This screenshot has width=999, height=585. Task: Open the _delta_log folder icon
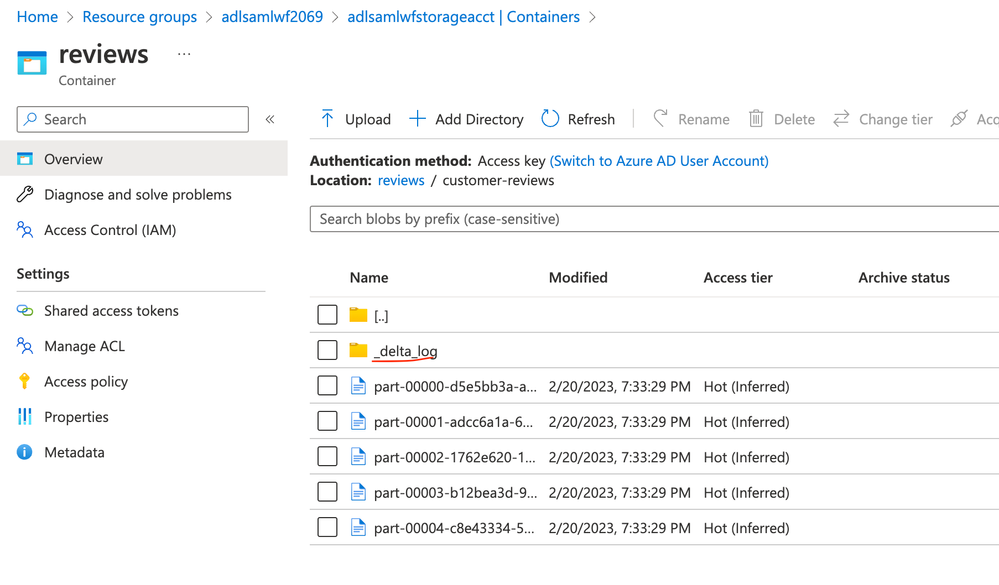(x=358, y=351)
